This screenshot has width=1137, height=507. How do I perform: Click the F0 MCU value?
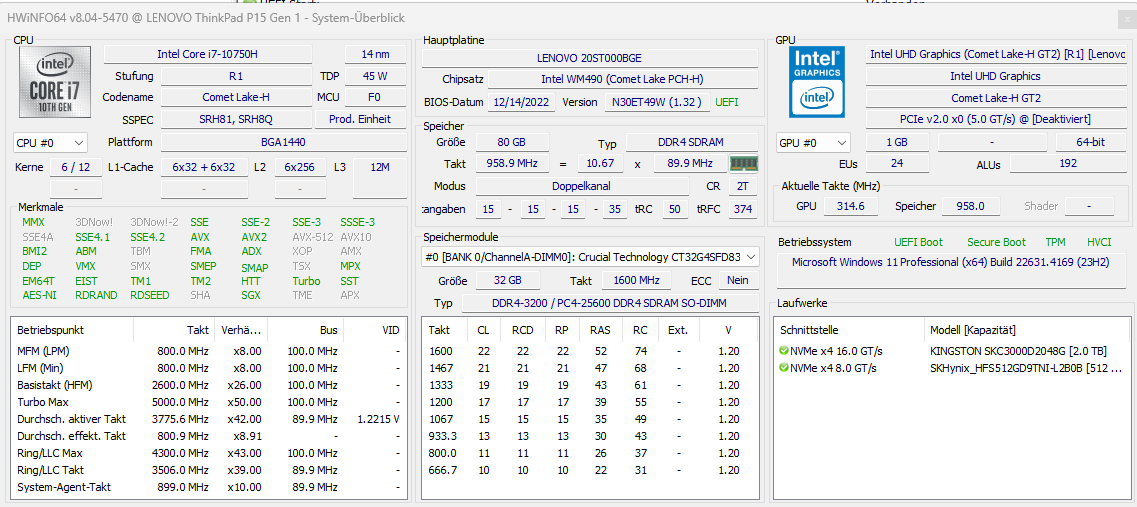click(376, 97)
